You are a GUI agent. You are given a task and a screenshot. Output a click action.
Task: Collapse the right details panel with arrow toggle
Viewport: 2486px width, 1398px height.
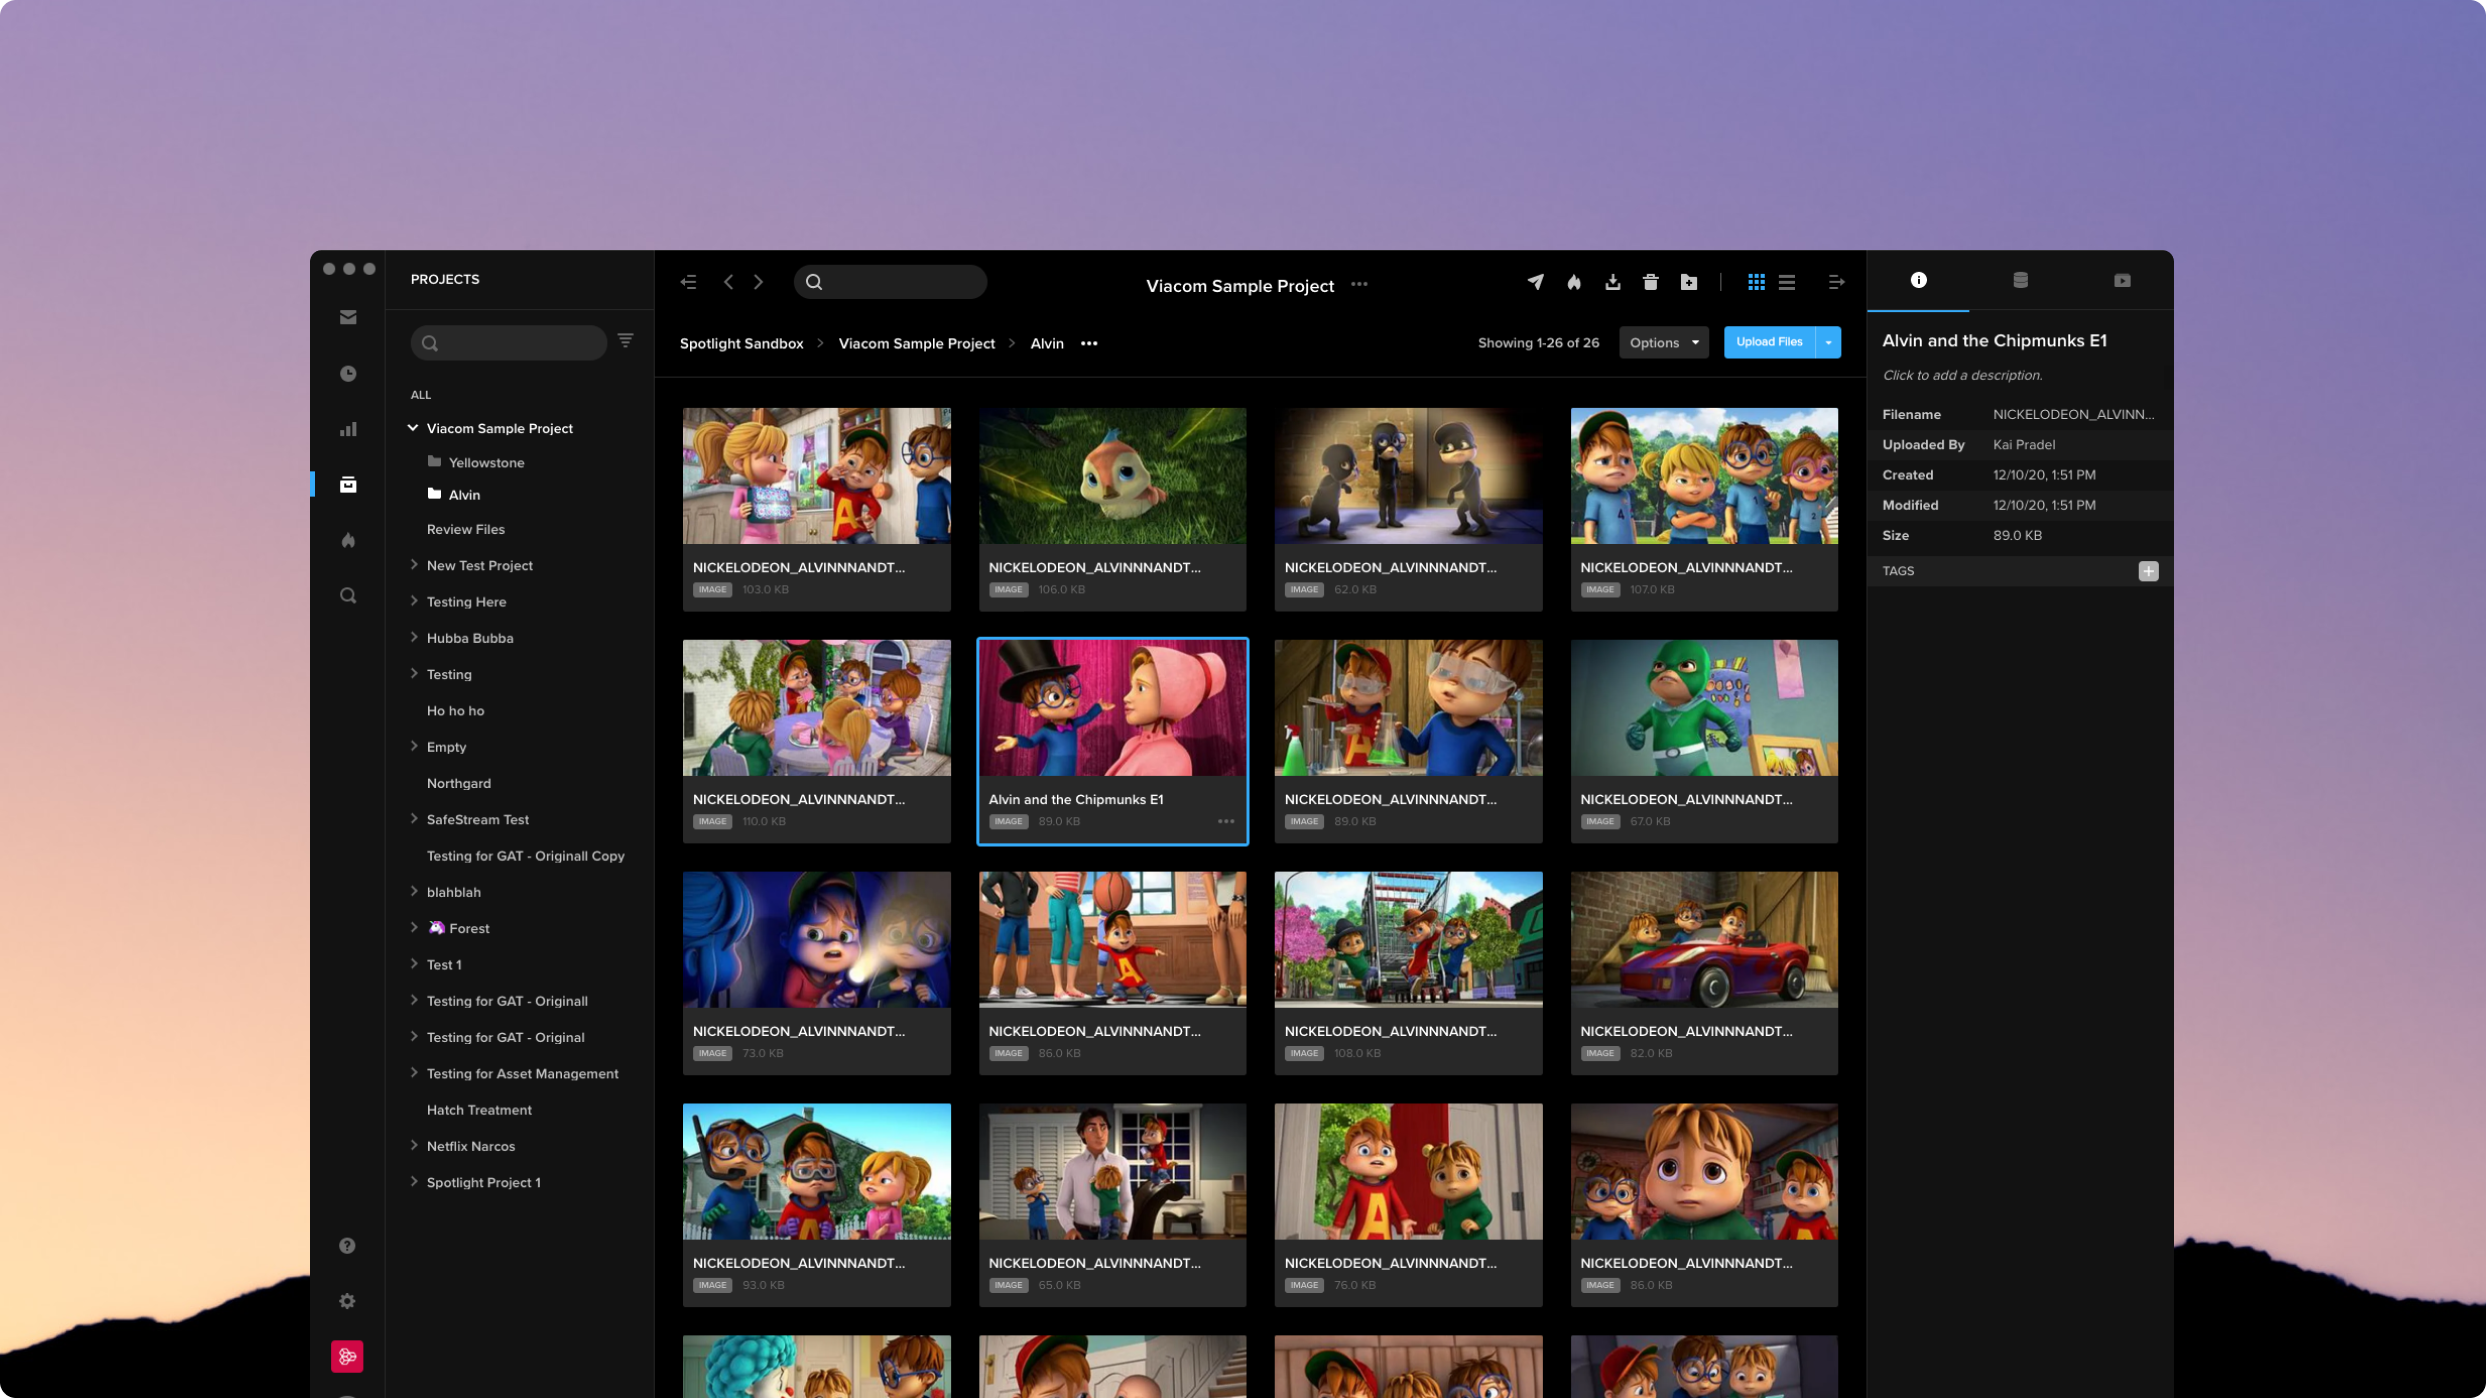(1837, 282)
